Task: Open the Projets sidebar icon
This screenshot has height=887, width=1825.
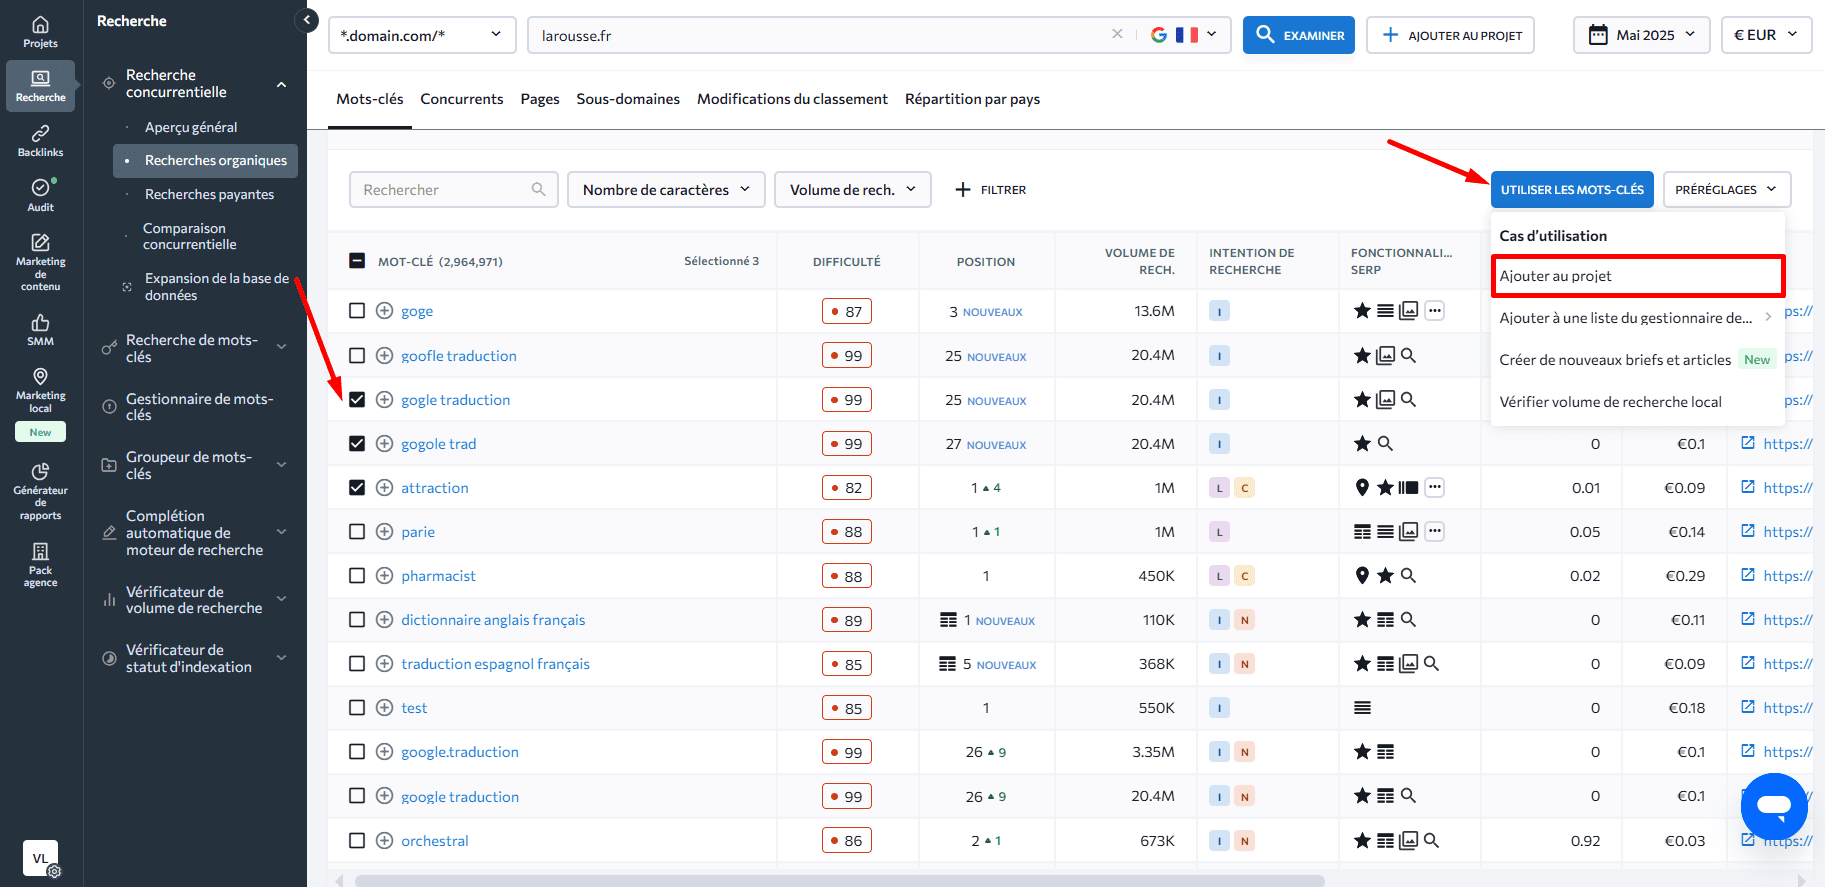Action: click(x=40, y=32)
